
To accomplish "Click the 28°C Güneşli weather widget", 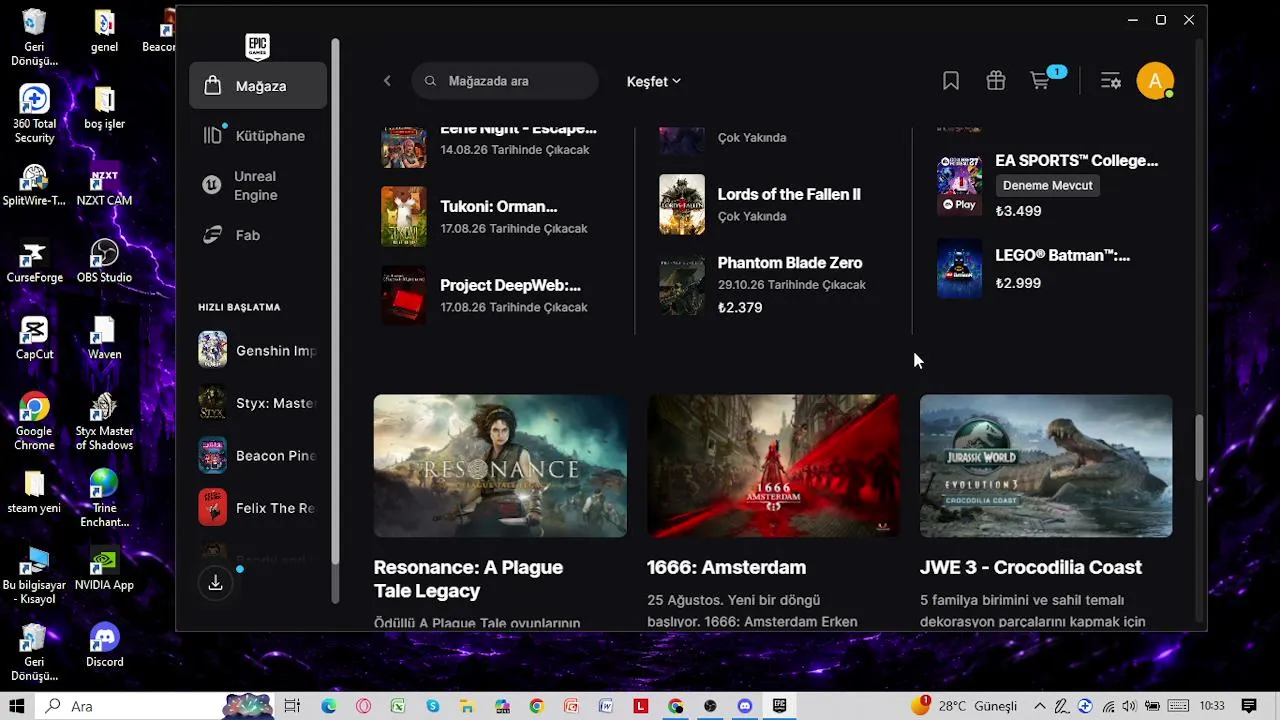I will click(x=964, y=706).
